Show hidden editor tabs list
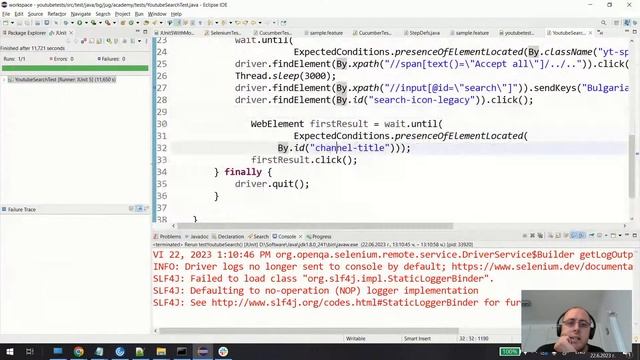 click(x=600, y=32)
